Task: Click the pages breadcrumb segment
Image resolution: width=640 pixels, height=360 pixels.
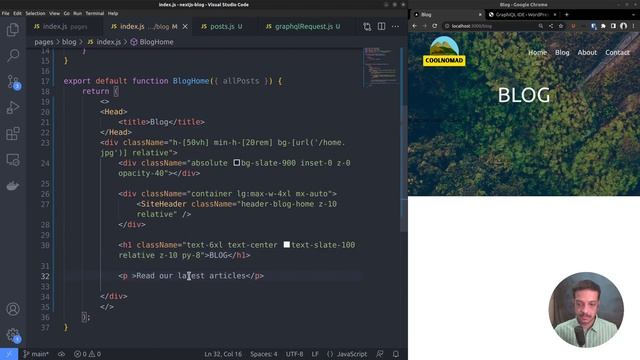Action: pos(44,42)
